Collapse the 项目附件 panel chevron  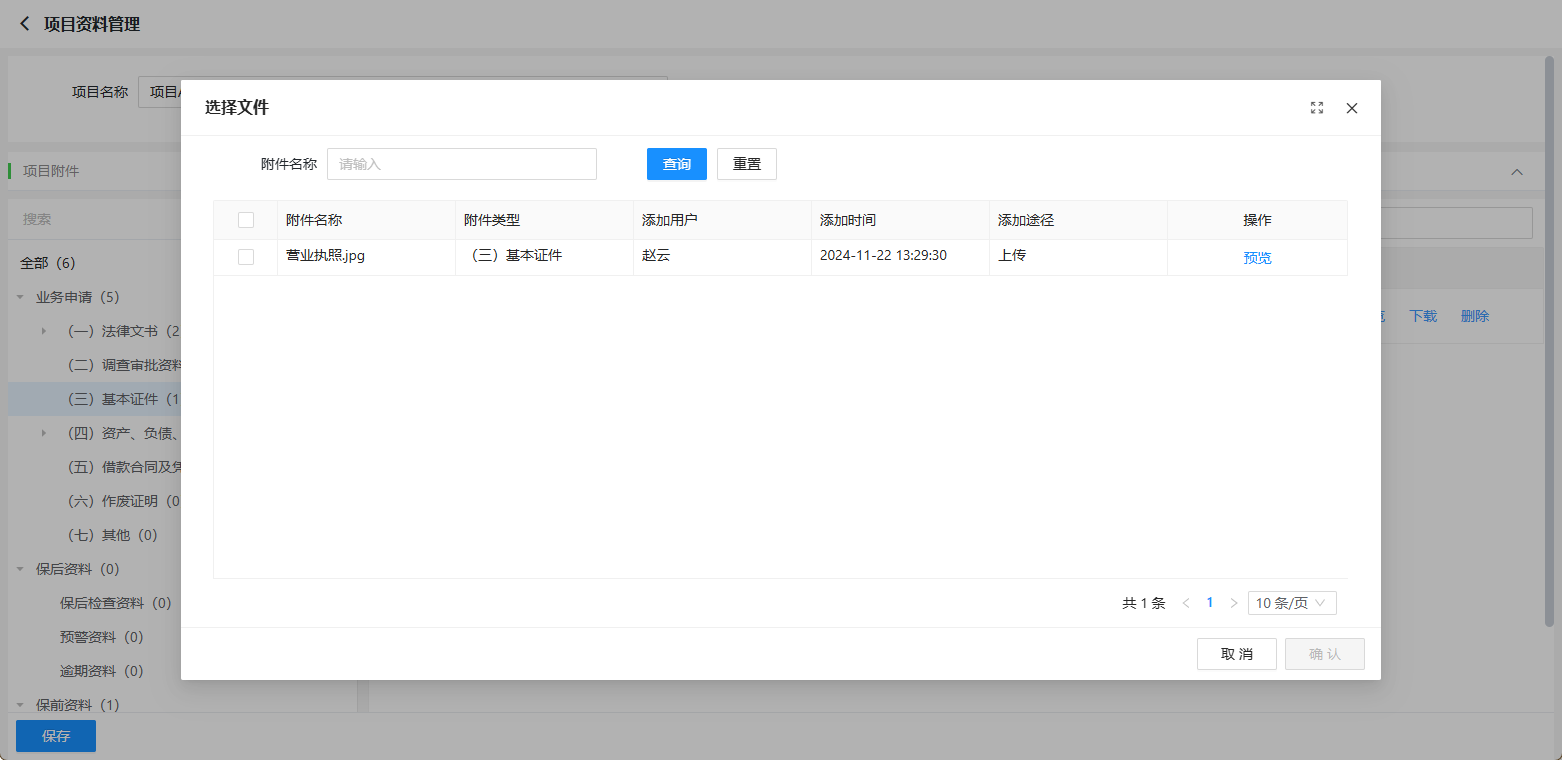point(1517,172)
